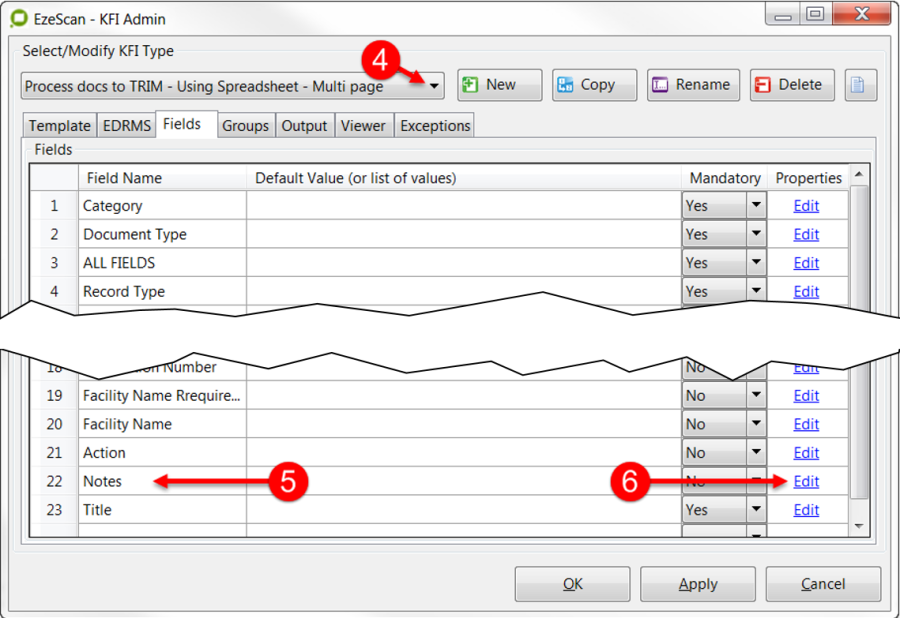Click Edit link for Document Type field
Screen dimensions: 900x618
point(806,234)
